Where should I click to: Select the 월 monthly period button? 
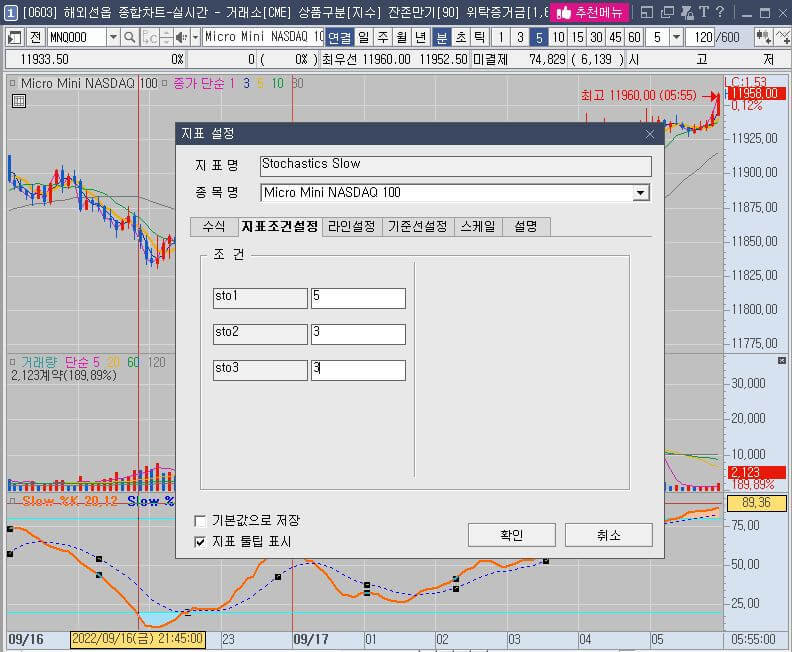[402, 37]
